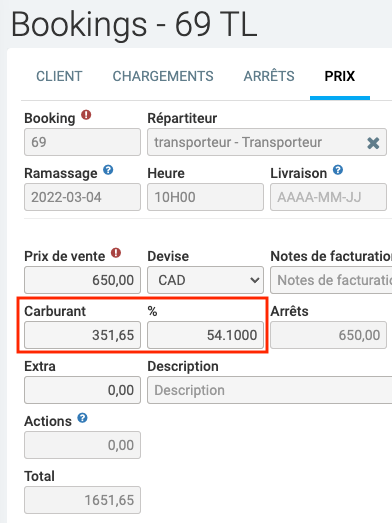Switch to the CLIENT tab
Image resolution: width=392 pixels, height=523 pixels.
(59, 76)
